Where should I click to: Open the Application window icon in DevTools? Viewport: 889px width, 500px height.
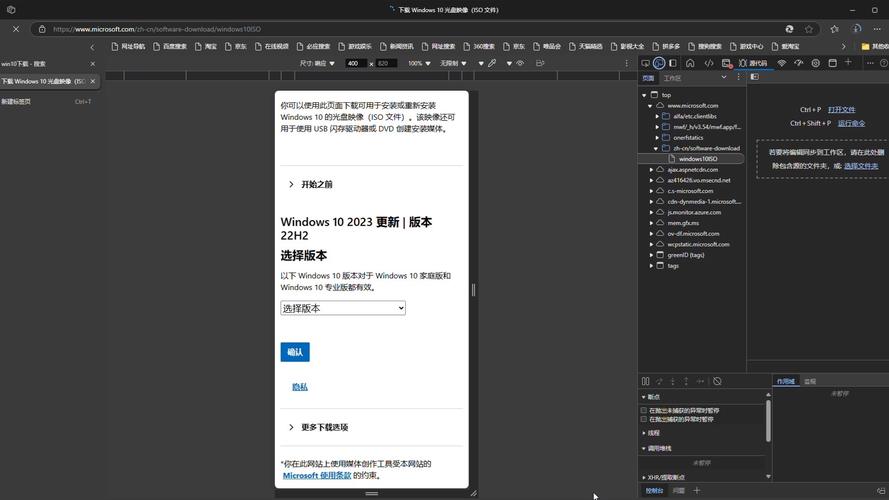[x=832, y=63]
